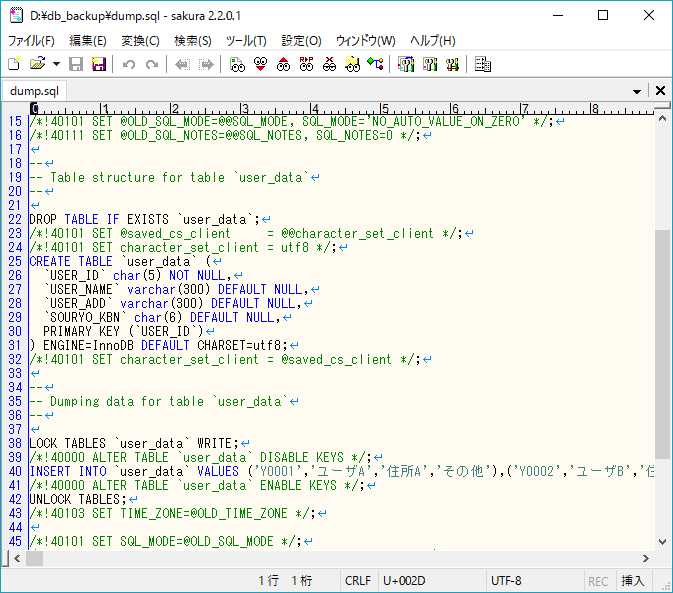This screenshot has width=673, height=593.
Task: Click the UTF-8 encoding status entry
Action: pos(506,581)
